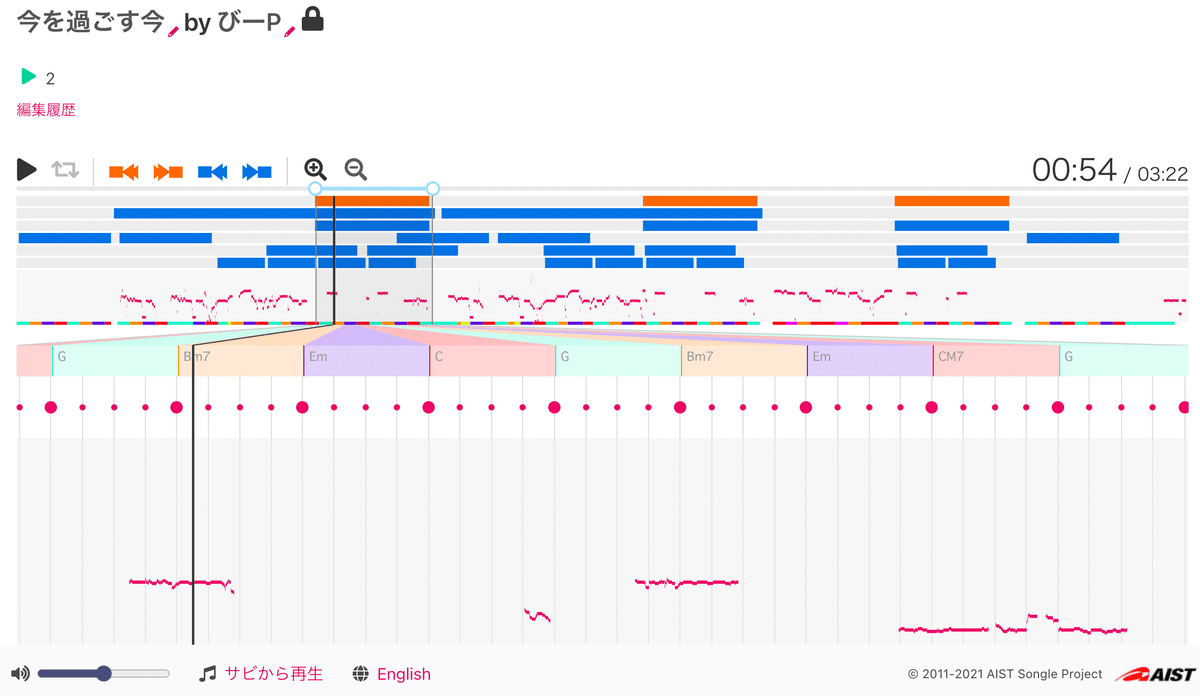The width and height of the screenshot is (1200, 696).
Task: Toggle repeat playback mode
Action: click(x=63, y=170)
